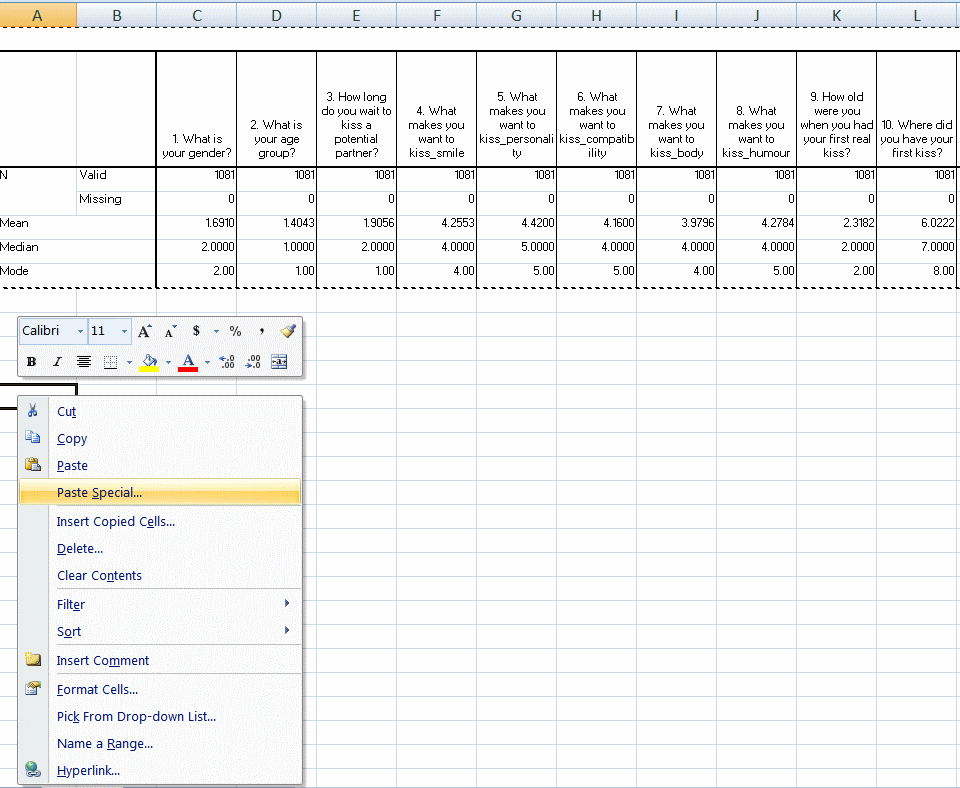This screenshot has height=788, width=960.
Task: Choose Cut from the context menu
Action: [160, 411]
